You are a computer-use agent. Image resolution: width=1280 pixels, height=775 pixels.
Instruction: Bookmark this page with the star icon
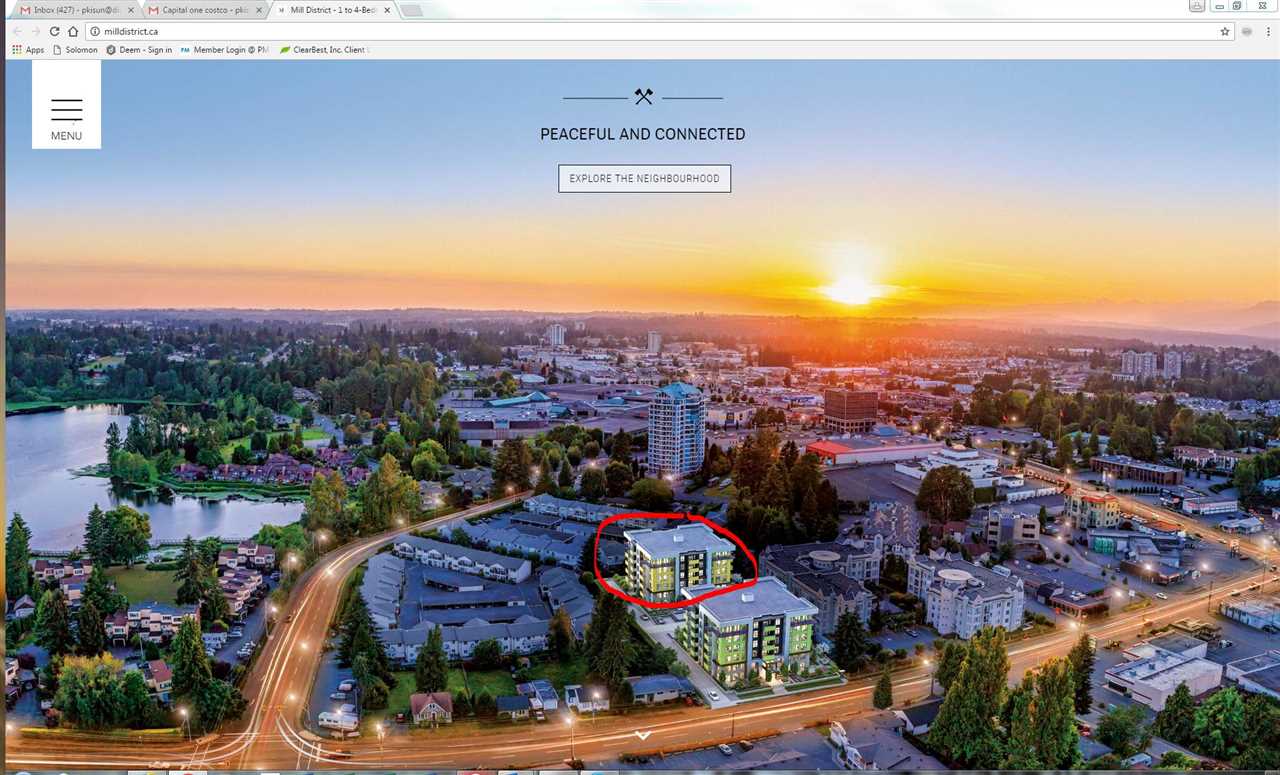(1225, 31)
